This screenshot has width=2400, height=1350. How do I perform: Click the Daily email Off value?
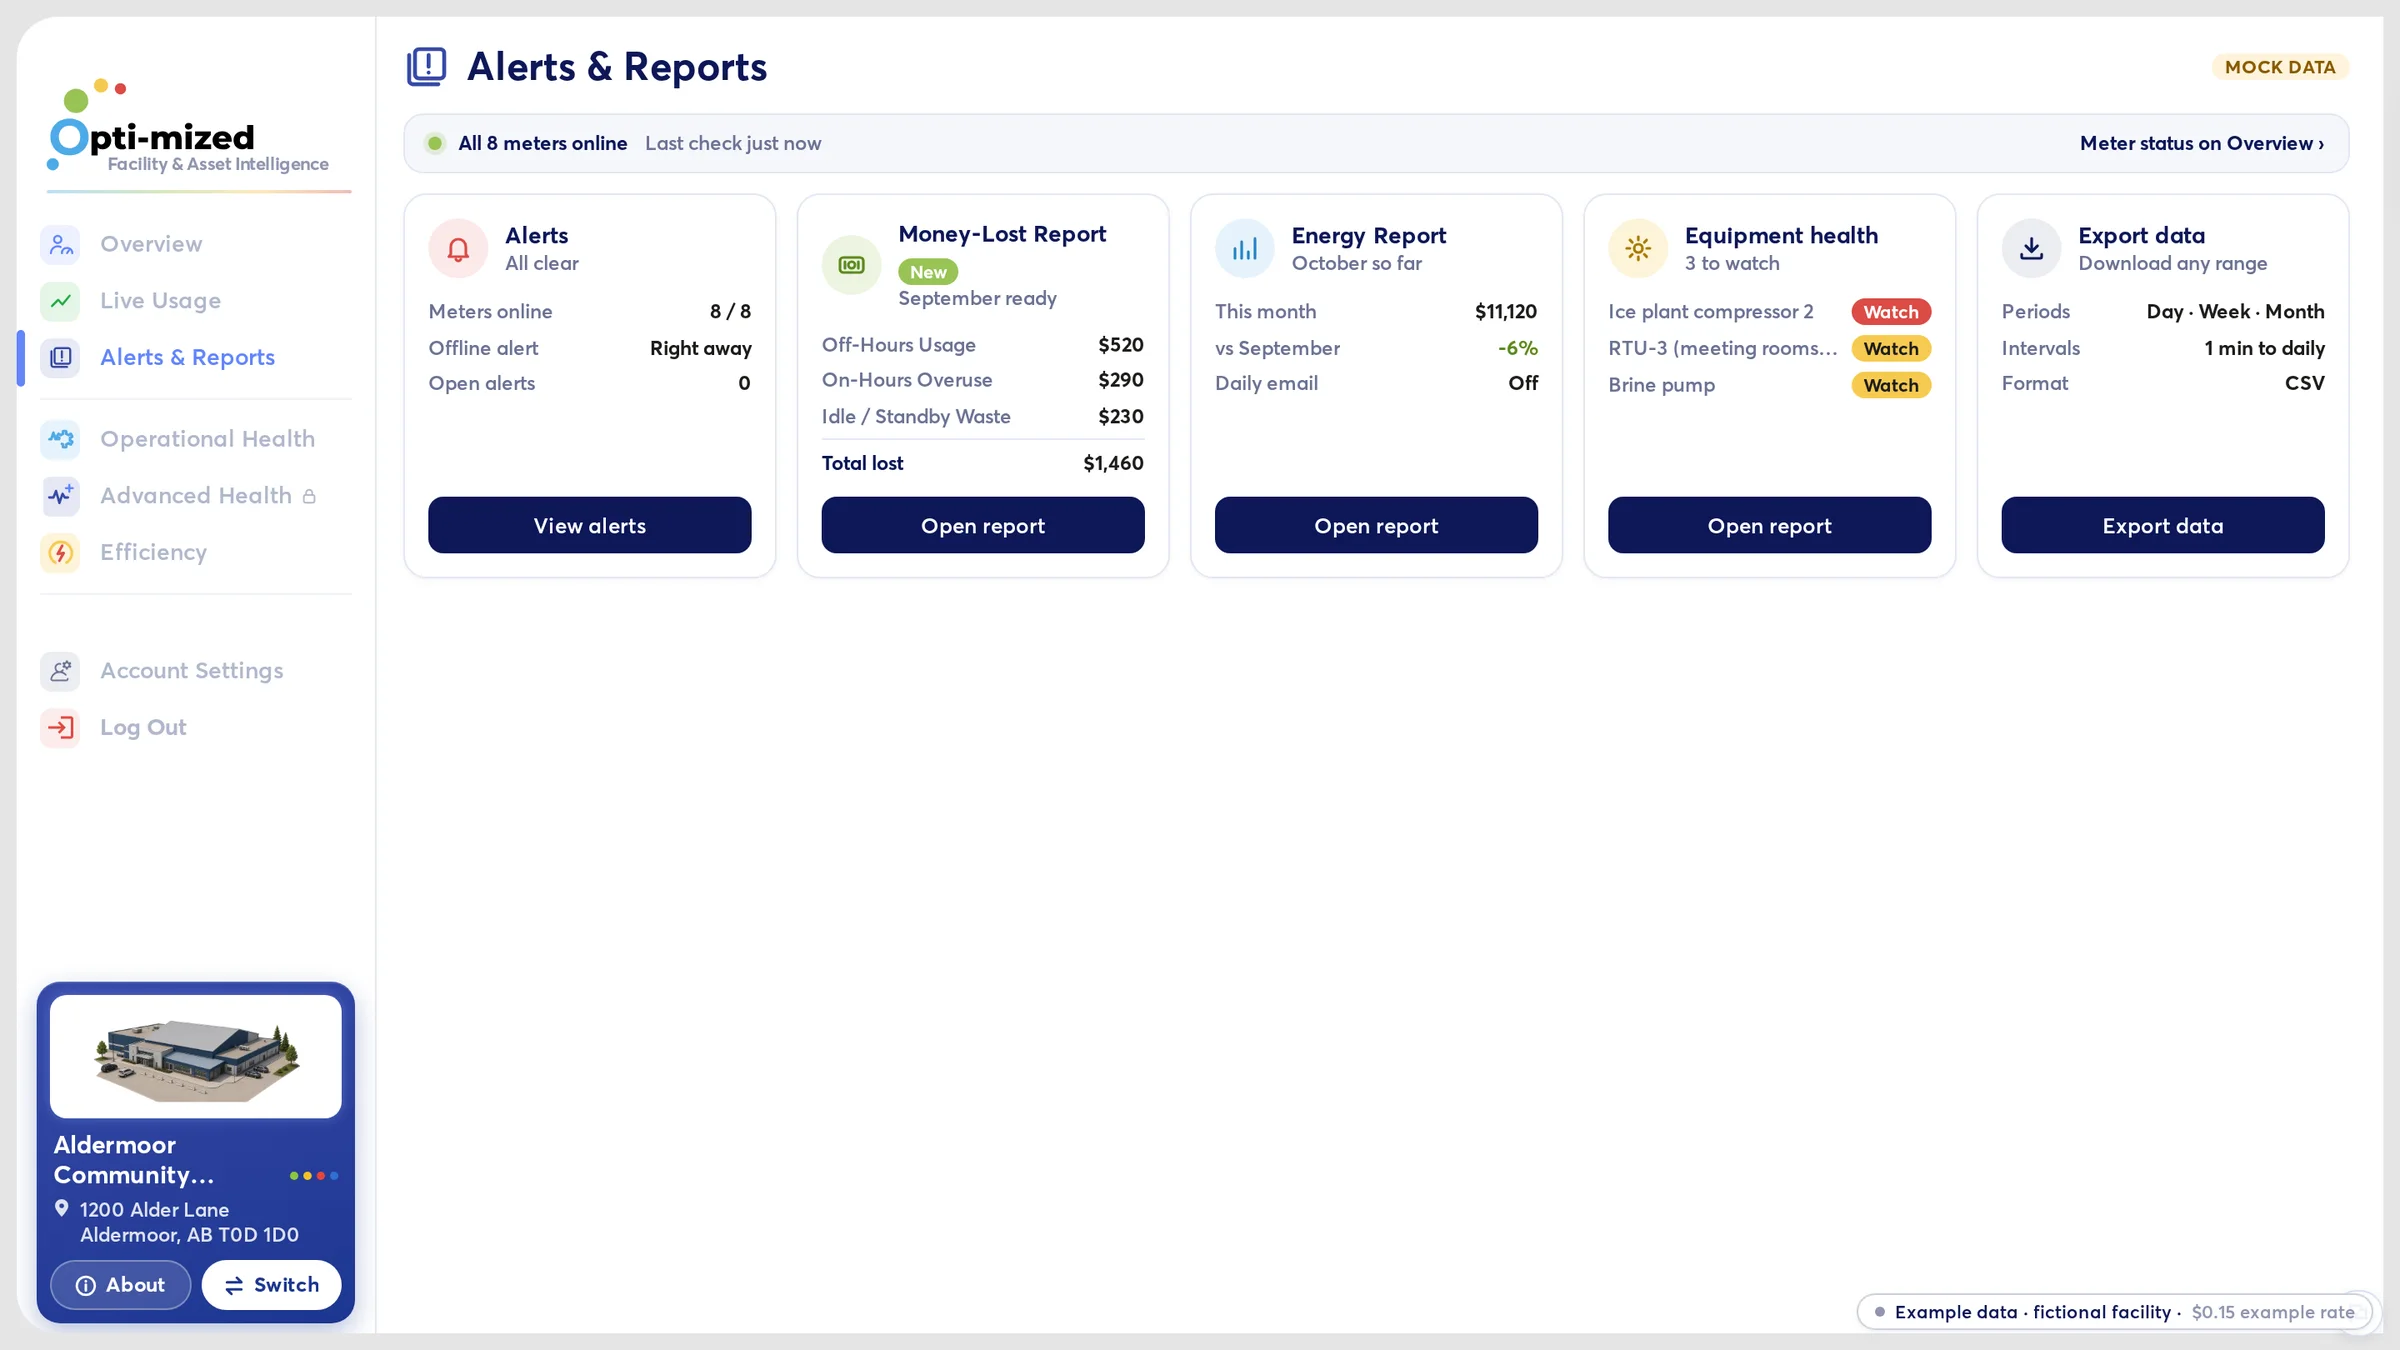[1523, 383]
